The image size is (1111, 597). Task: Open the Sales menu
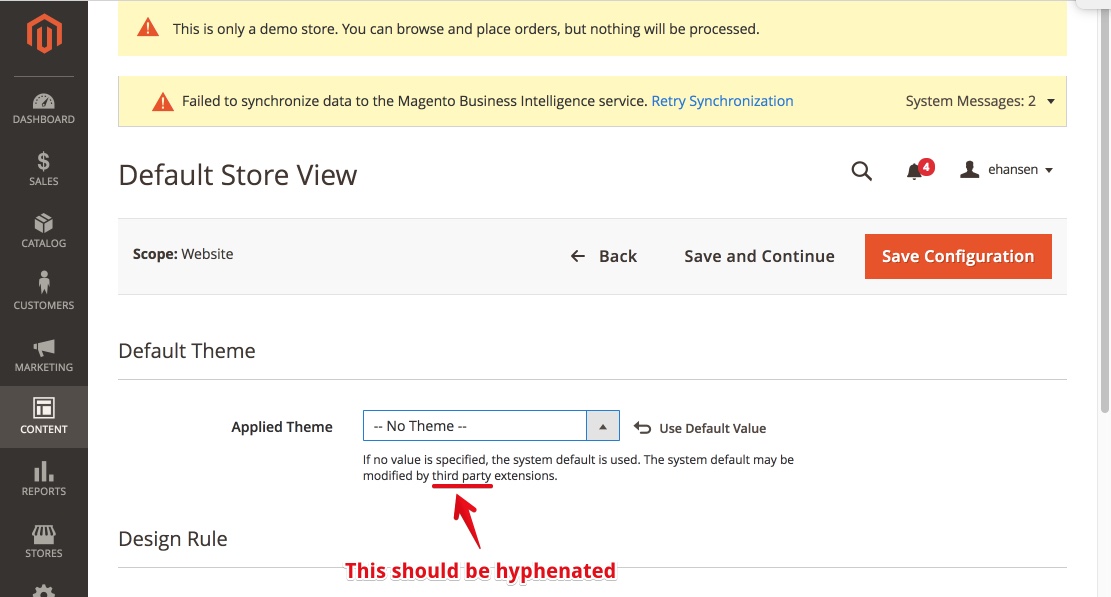[44, 170]
